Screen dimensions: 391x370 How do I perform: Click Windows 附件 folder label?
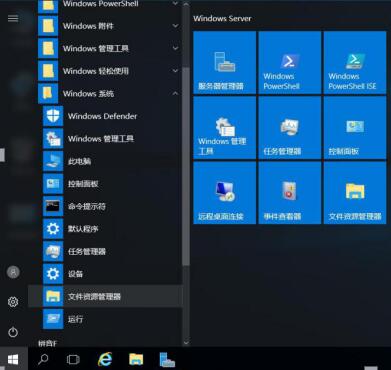coord(88,26)
